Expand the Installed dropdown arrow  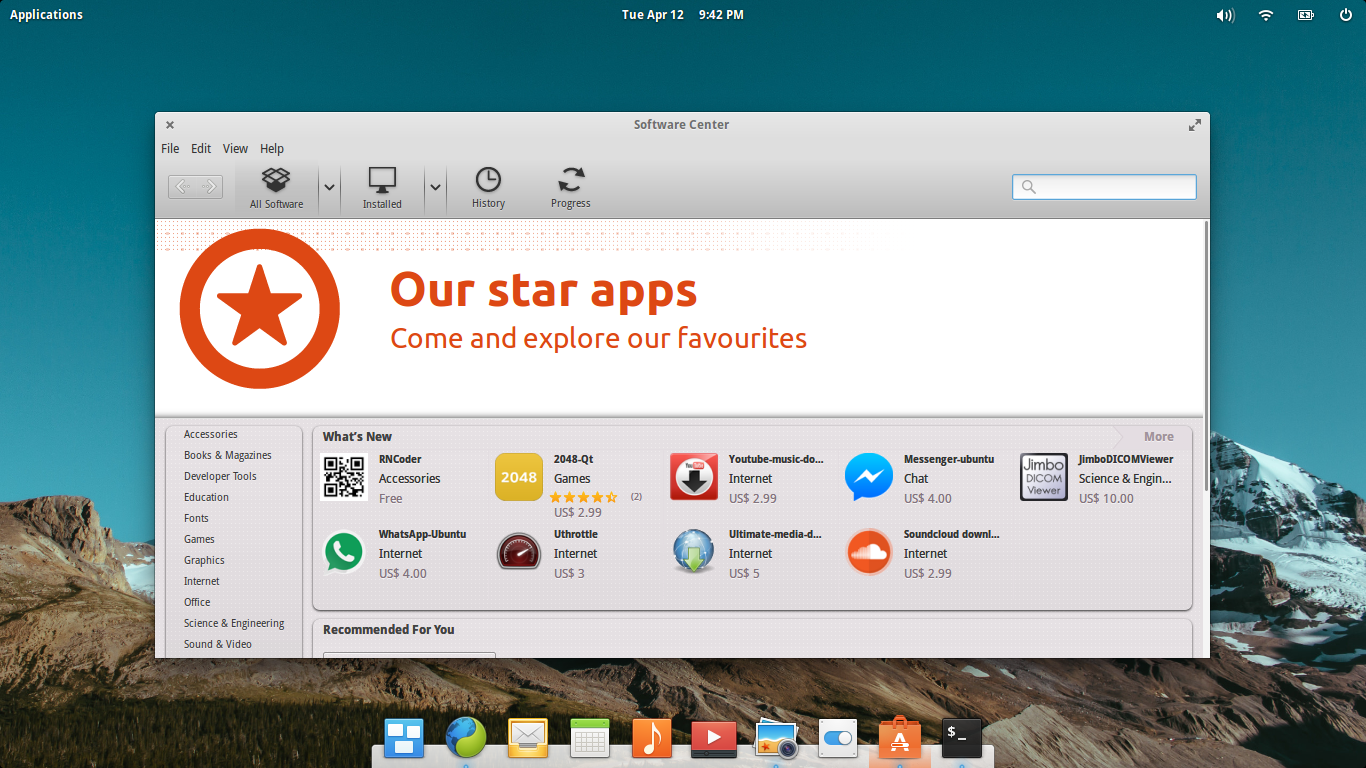[434, 187]
